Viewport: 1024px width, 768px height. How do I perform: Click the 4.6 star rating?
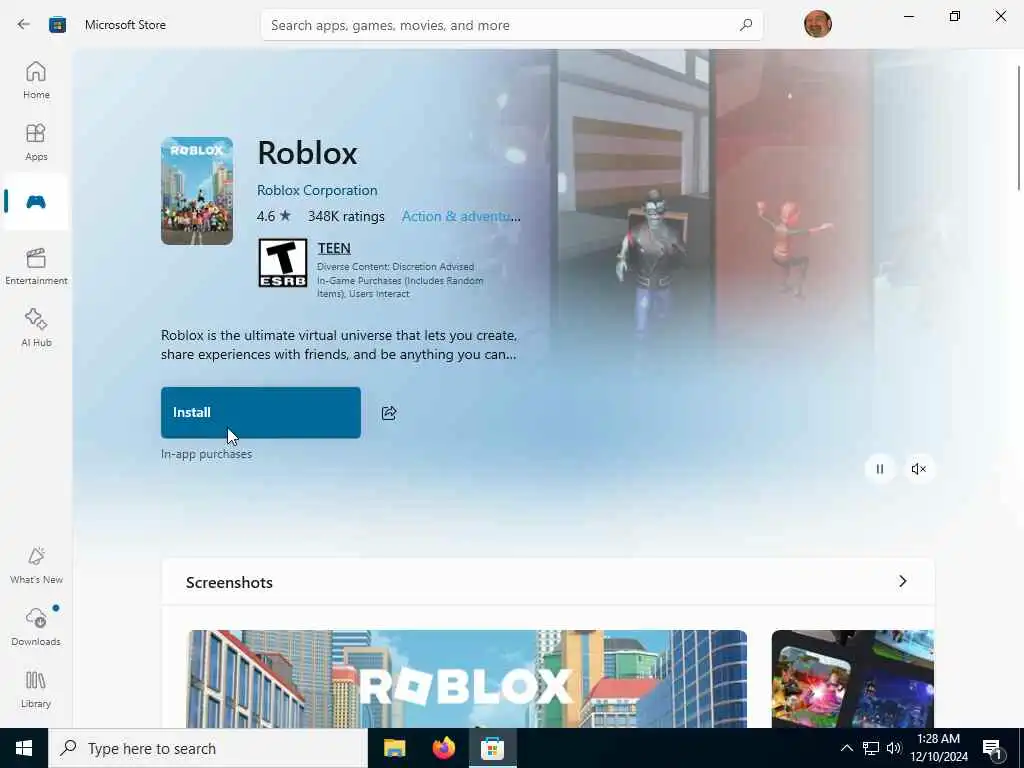point(274,216)
